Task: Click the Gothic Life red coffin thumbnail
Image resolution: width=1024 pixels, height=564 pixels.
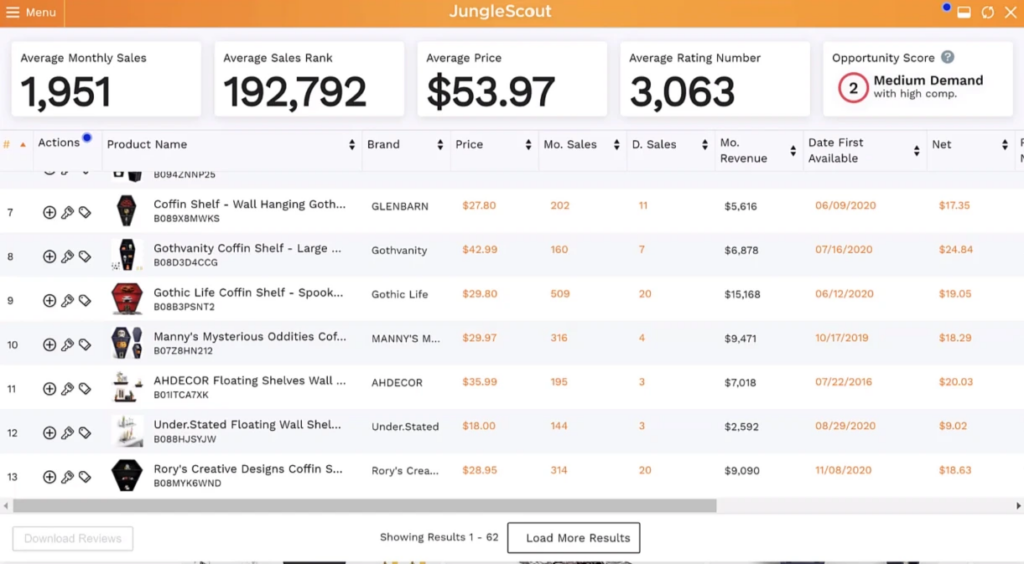Action: click(127, 299)
